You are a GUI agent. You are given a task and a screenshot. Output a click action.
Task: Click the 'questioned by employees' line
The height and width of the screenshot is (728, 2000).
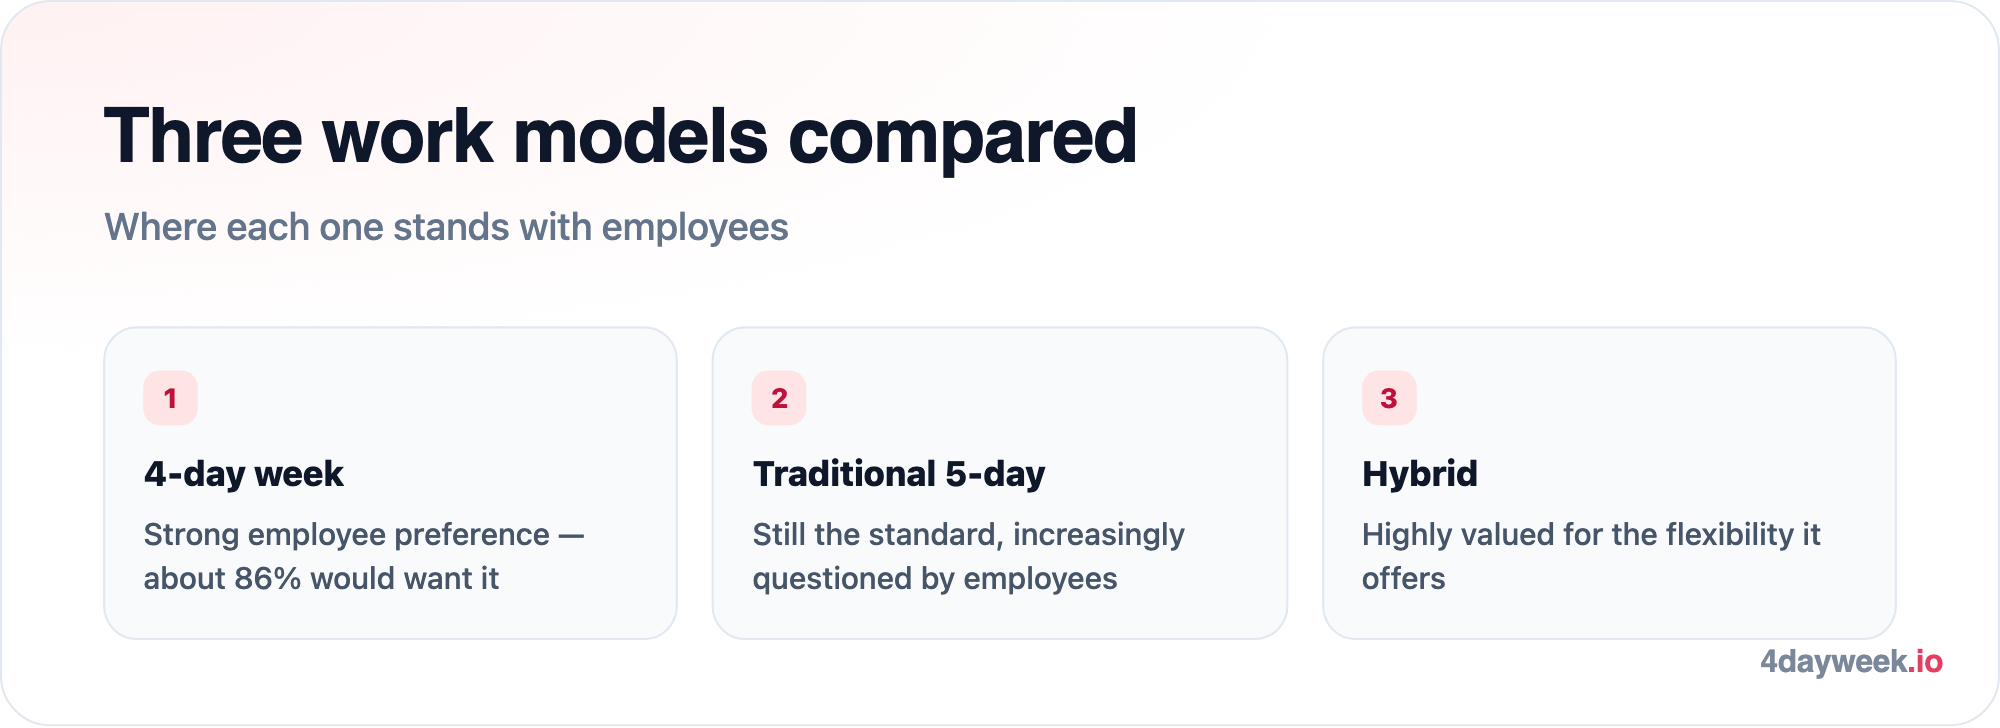[935, 579]
